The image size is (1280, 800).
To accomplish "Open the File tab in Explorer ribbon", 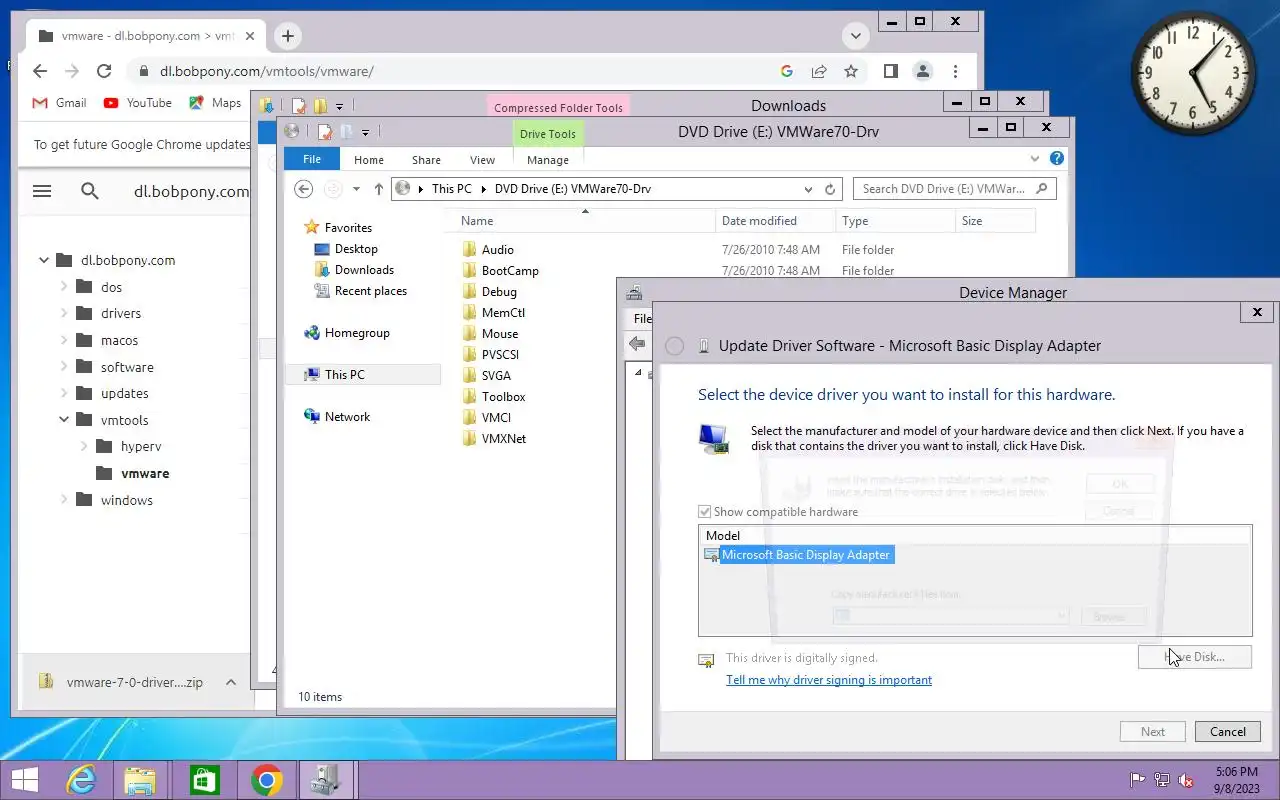I will point(312,159).
